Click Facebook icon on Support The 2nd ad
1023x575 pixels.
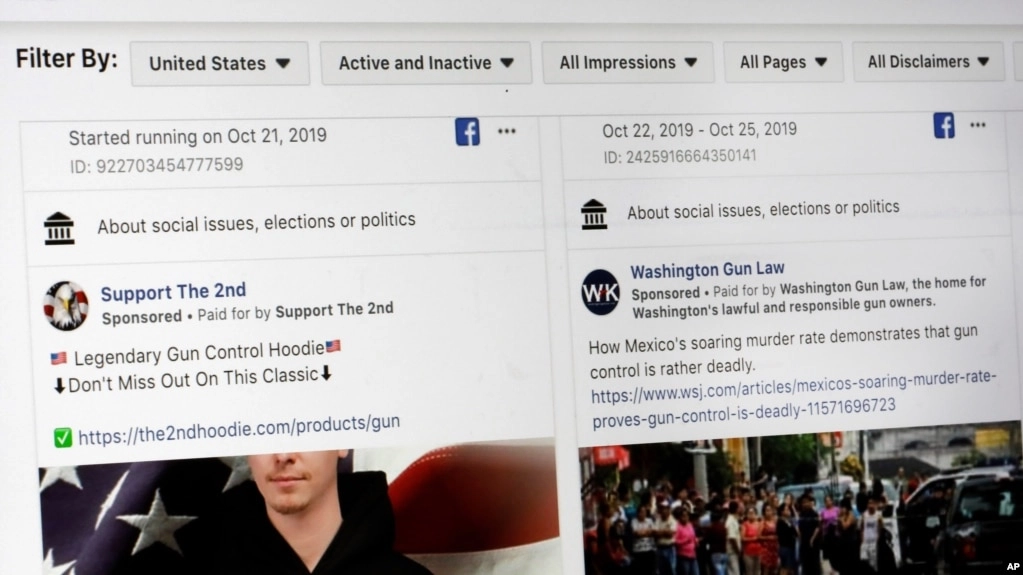(467, 132)
